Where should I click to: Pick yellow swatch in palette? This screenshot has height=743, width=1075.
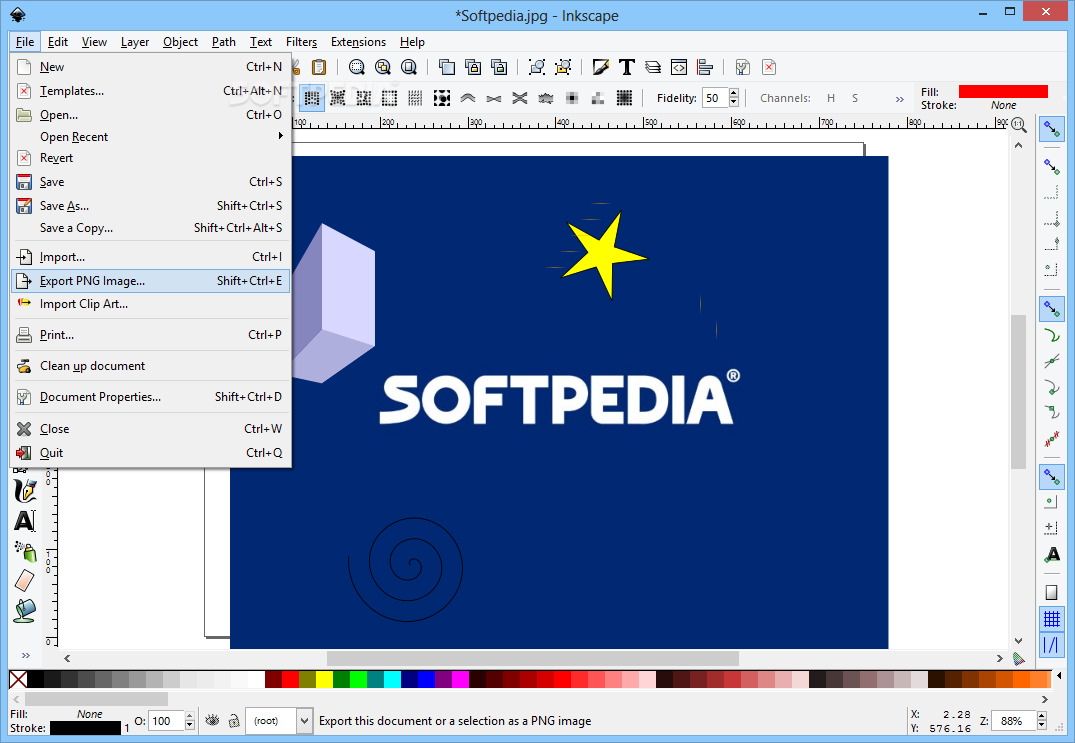[324, 679]
